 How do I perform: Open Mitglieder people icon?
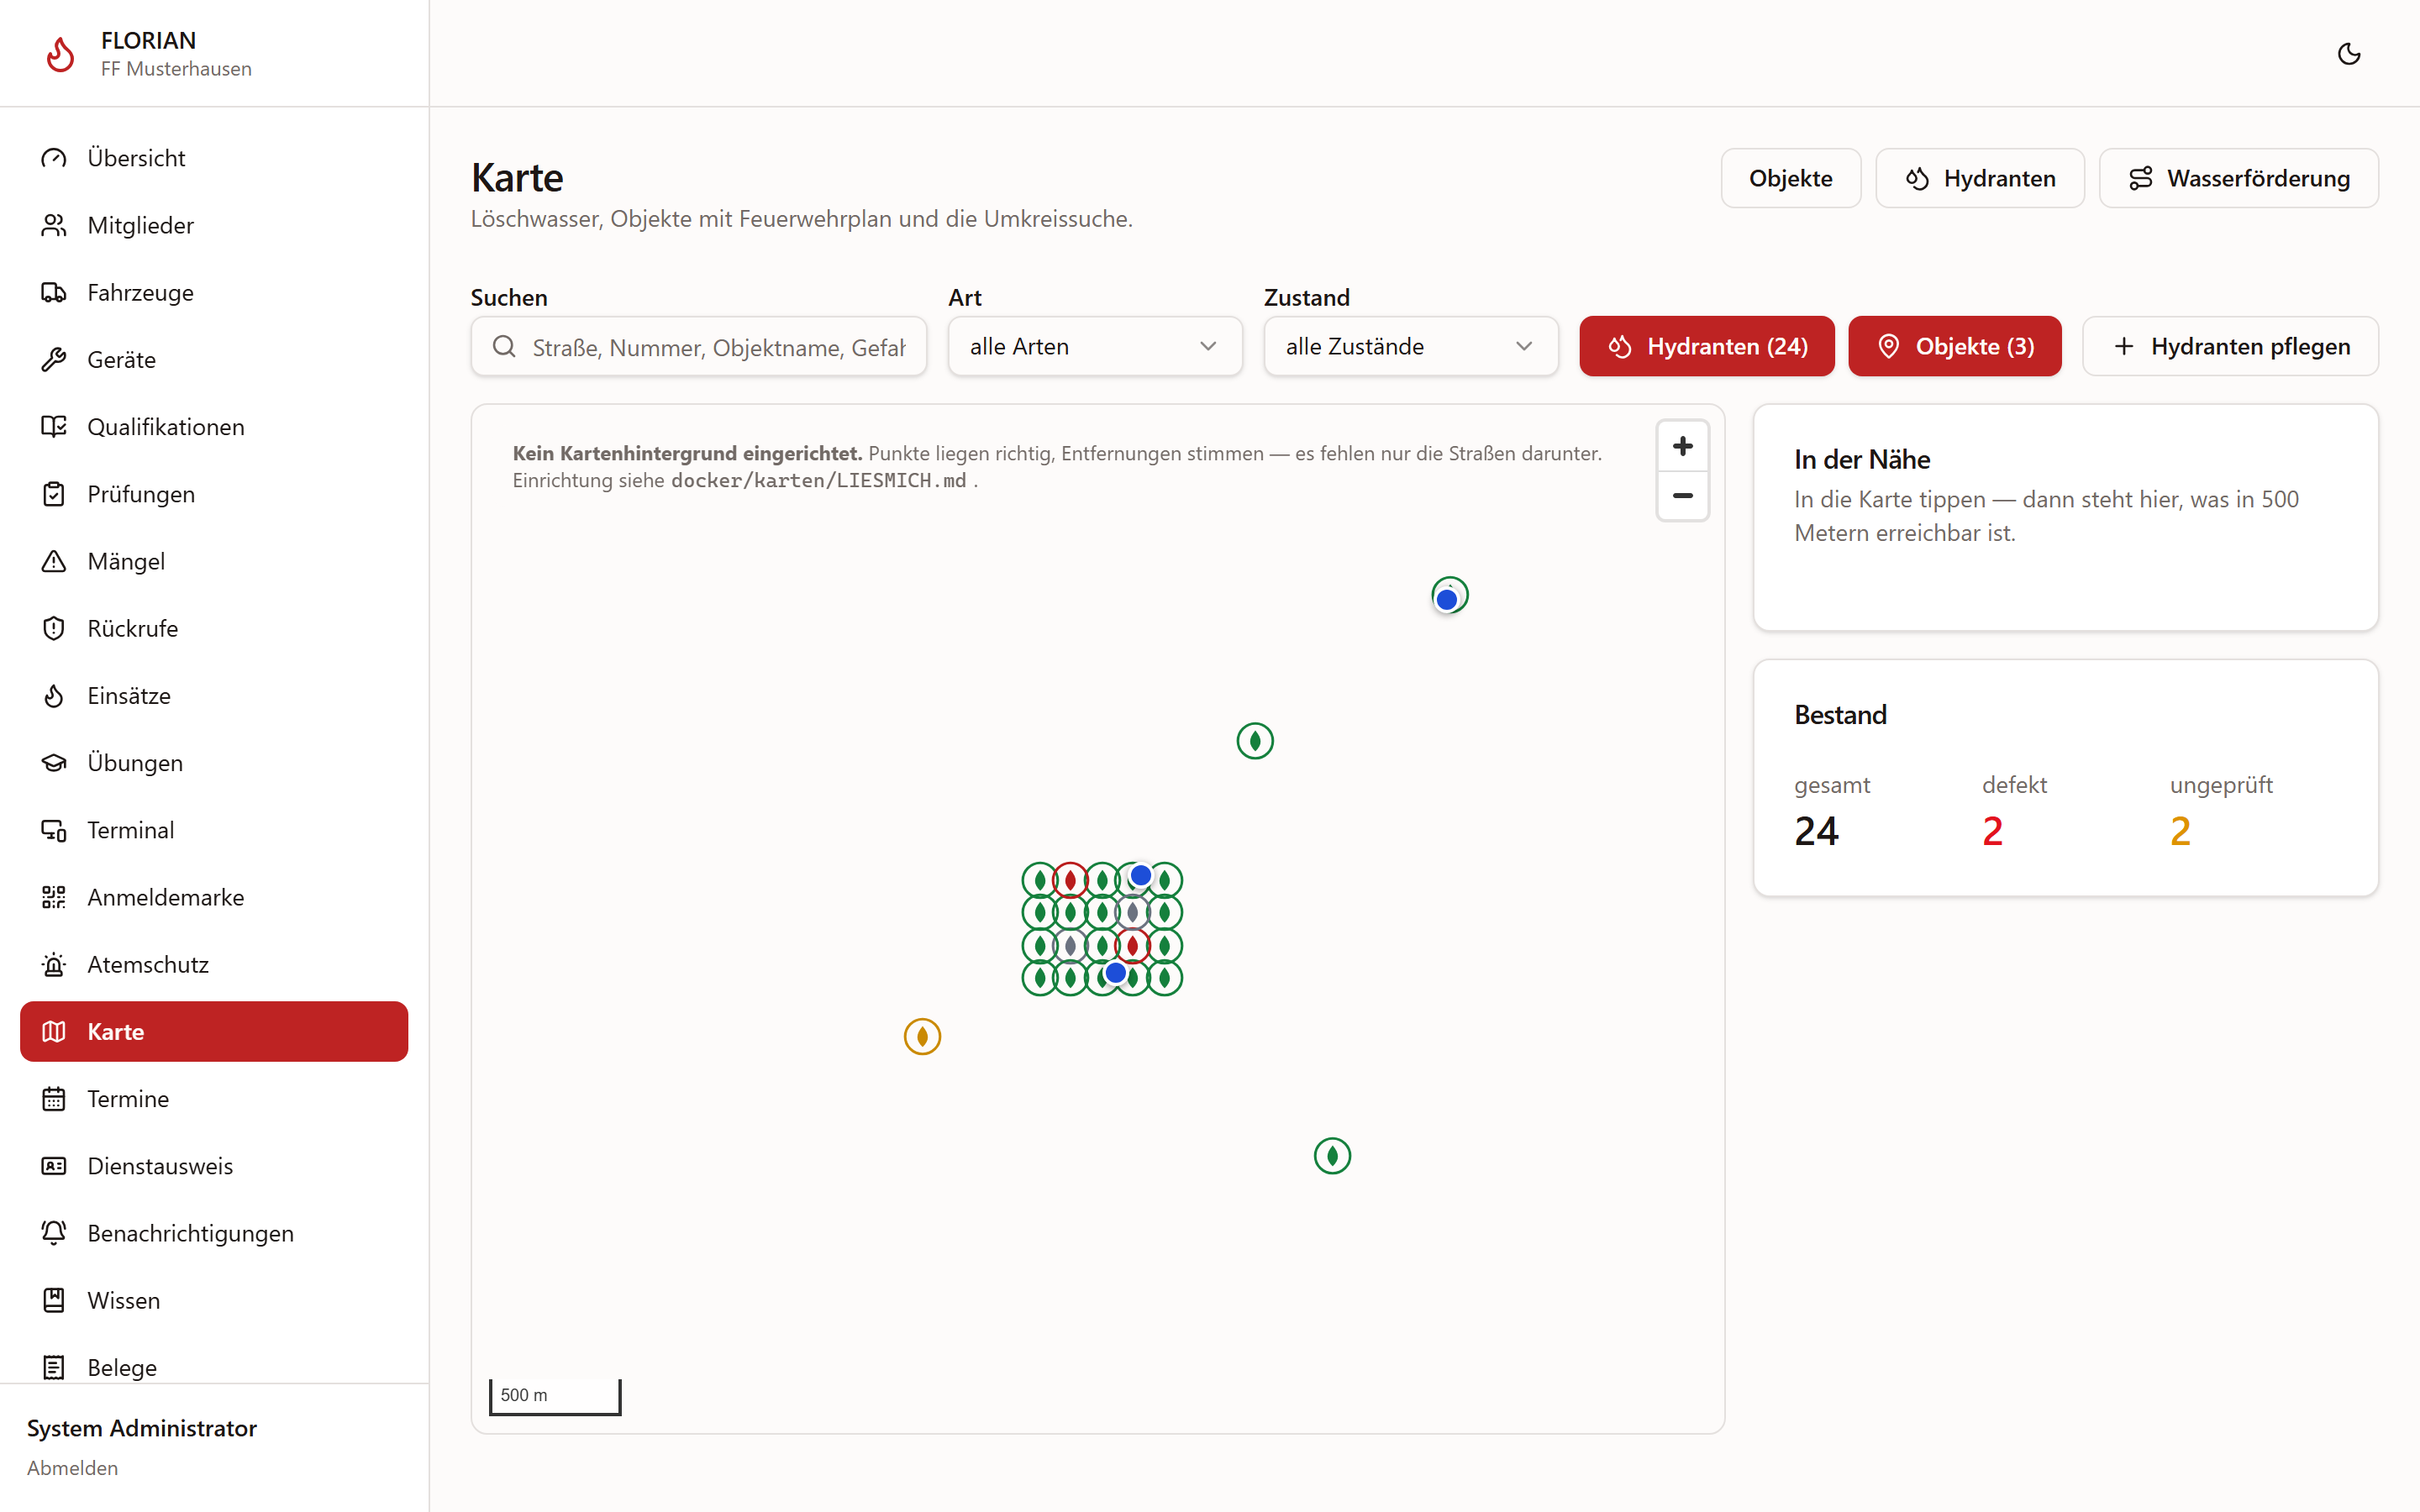(x=54, y=225)
